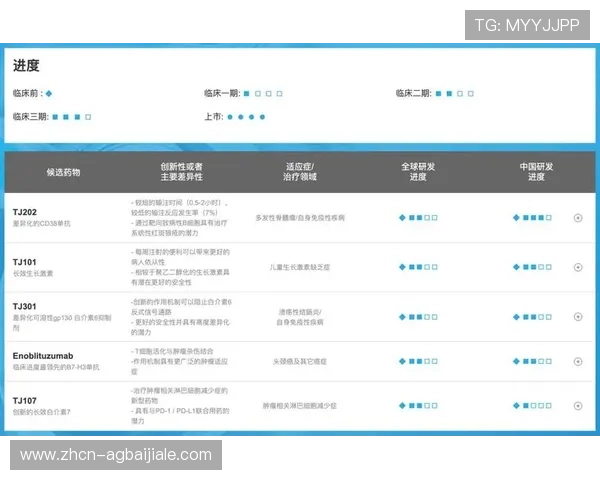
Task: Click TJ101 indication text 儿童生长激素缺乏症
Action: point(300,267)
